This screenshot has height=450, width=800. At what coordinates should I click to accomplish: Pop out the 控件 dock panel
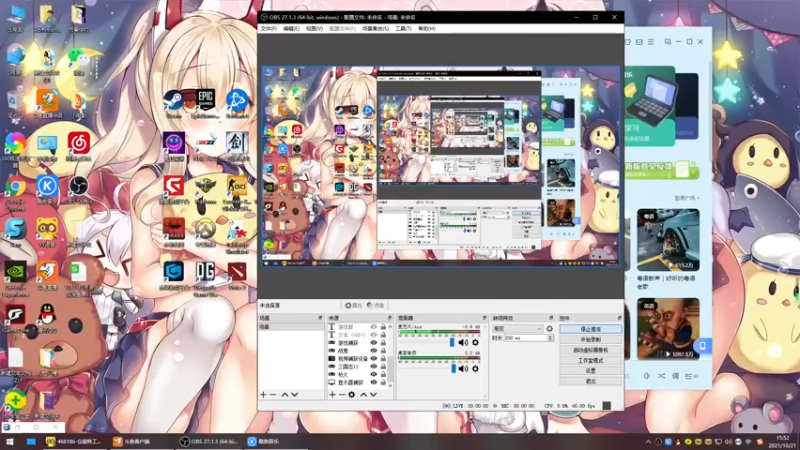tap(619, 318)
